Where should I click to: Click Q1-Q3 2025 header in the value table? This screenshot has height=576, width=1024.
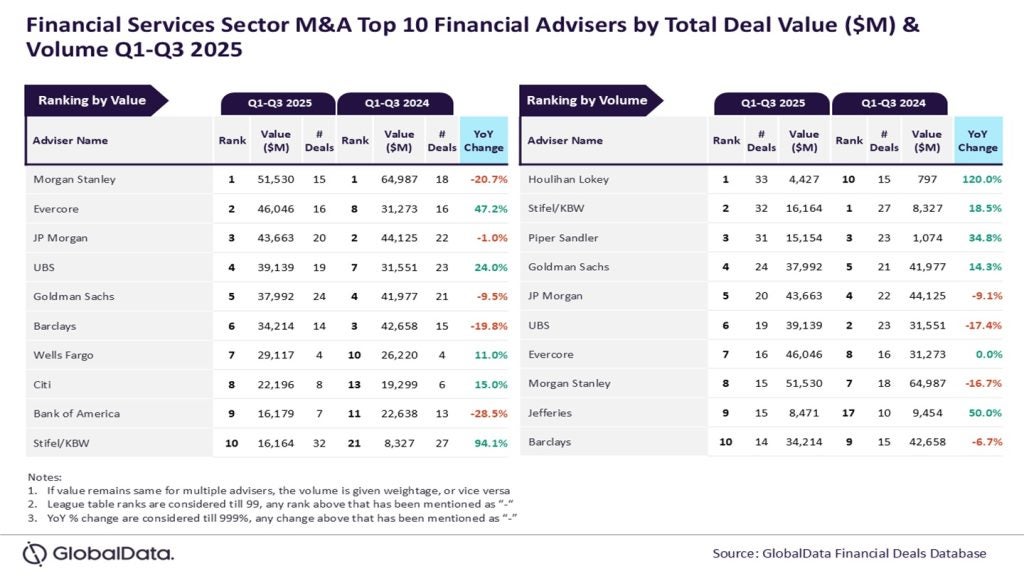pos(280,103)
